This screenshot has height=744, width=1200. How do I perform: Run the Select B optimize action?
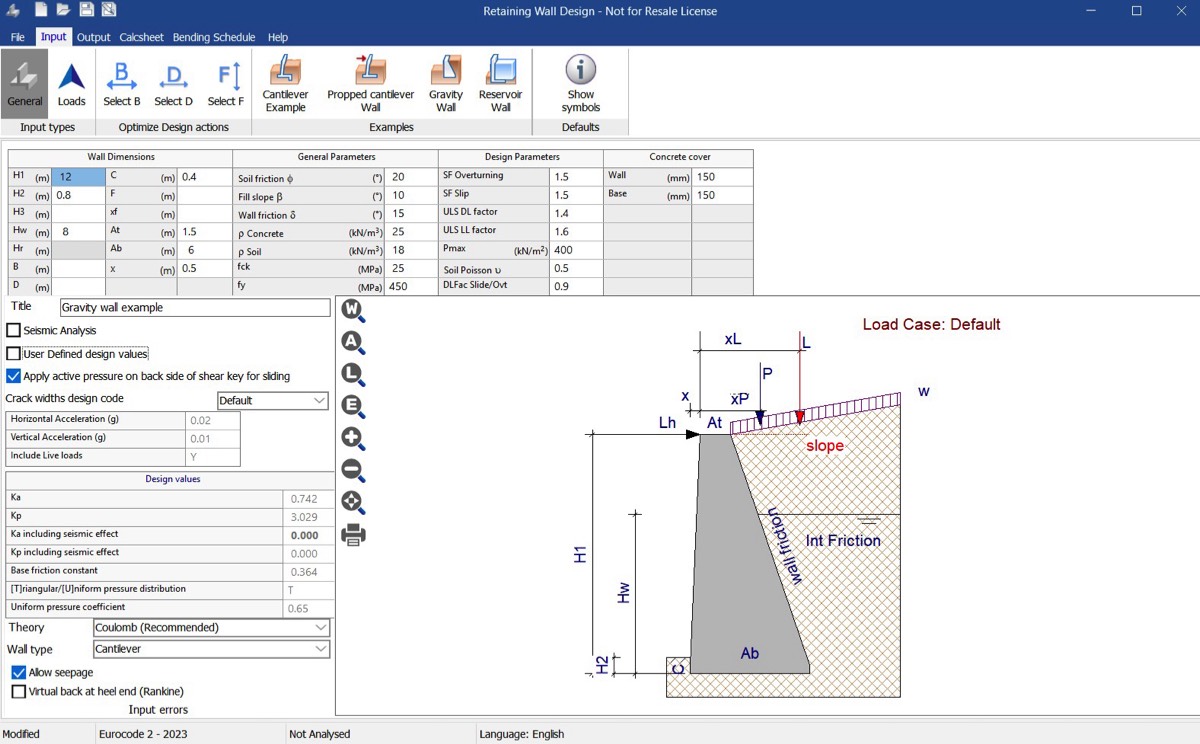[122, 84]
